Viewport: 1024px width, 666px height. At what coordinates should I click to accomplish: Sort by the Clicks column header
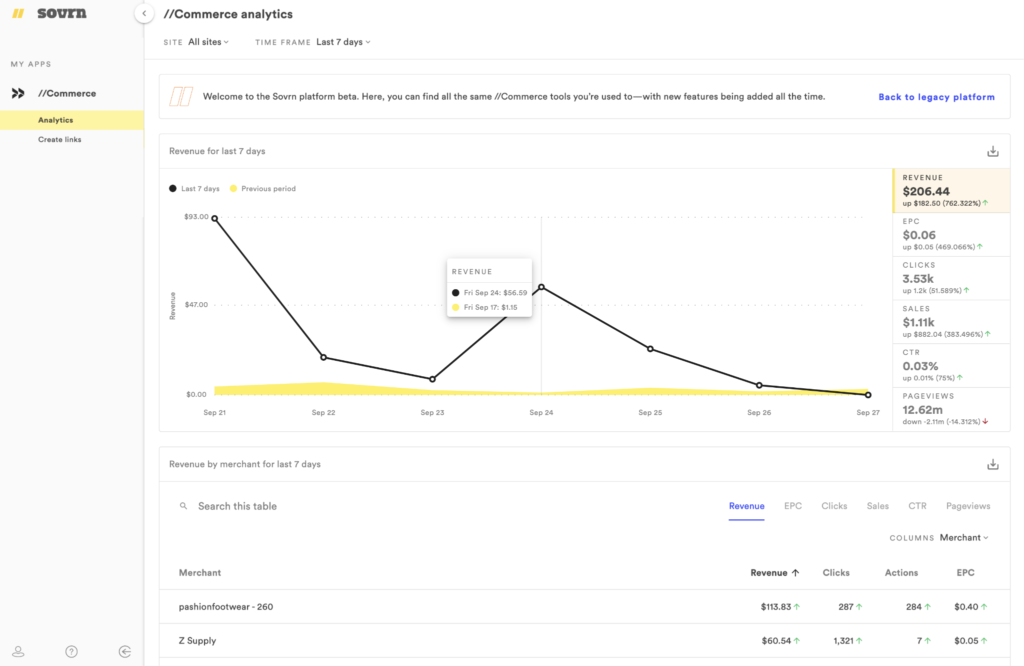pyautogui.click(x=836, y=573)
